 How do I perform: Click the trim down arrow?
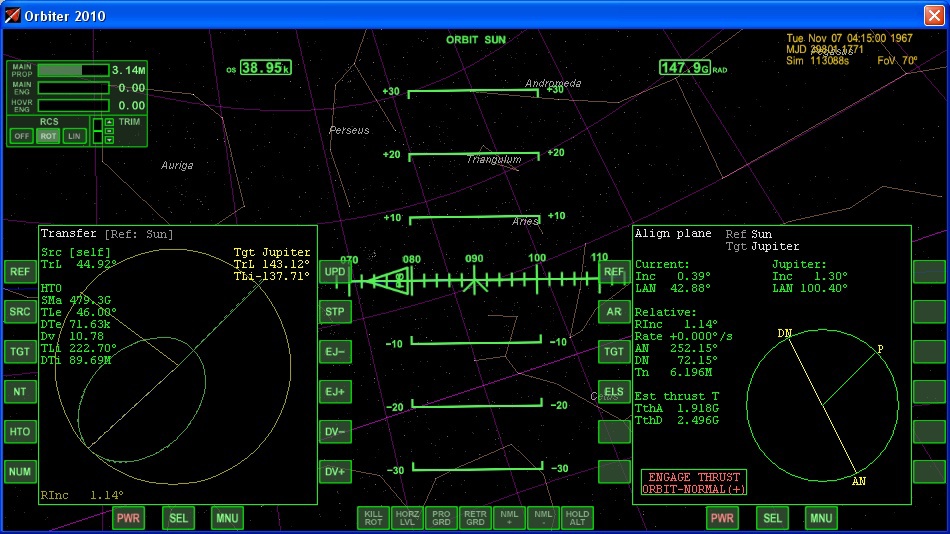pyautogui.click(x=109, y=140)
